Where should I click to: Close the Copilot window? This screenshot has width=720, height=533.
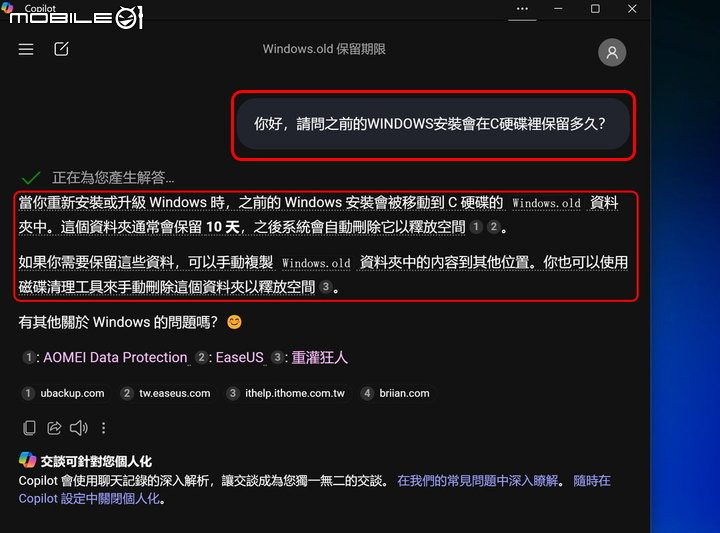click(632, 9)
